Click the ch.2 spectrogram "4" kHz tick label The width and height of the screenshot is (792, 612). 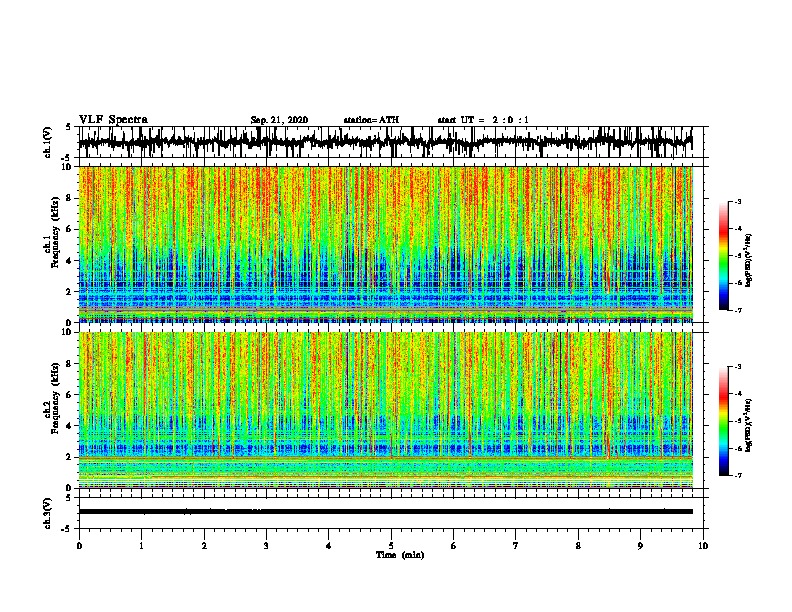pos(70,426)
